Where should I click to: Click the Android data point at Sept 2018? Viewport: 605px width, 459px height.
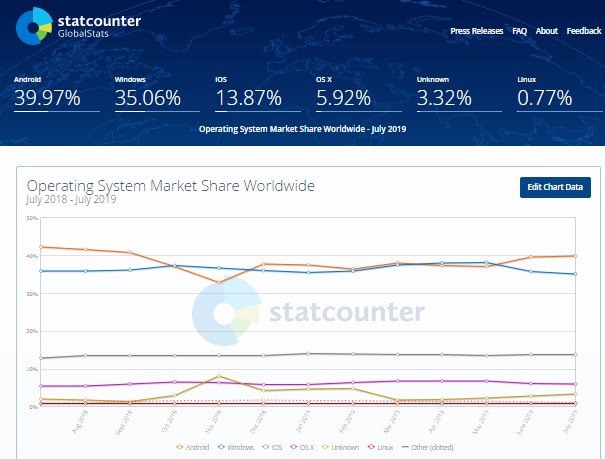pyautogui.click(x=130, y=252)
